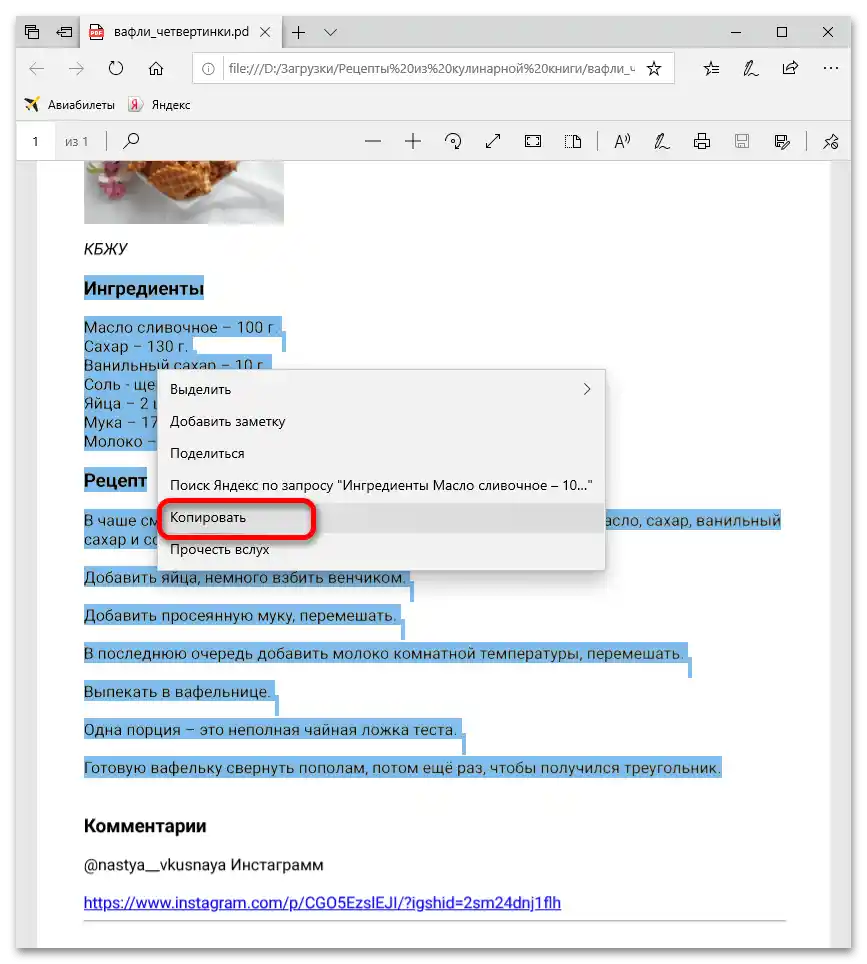Click the PDF page number field

point(36,141)
